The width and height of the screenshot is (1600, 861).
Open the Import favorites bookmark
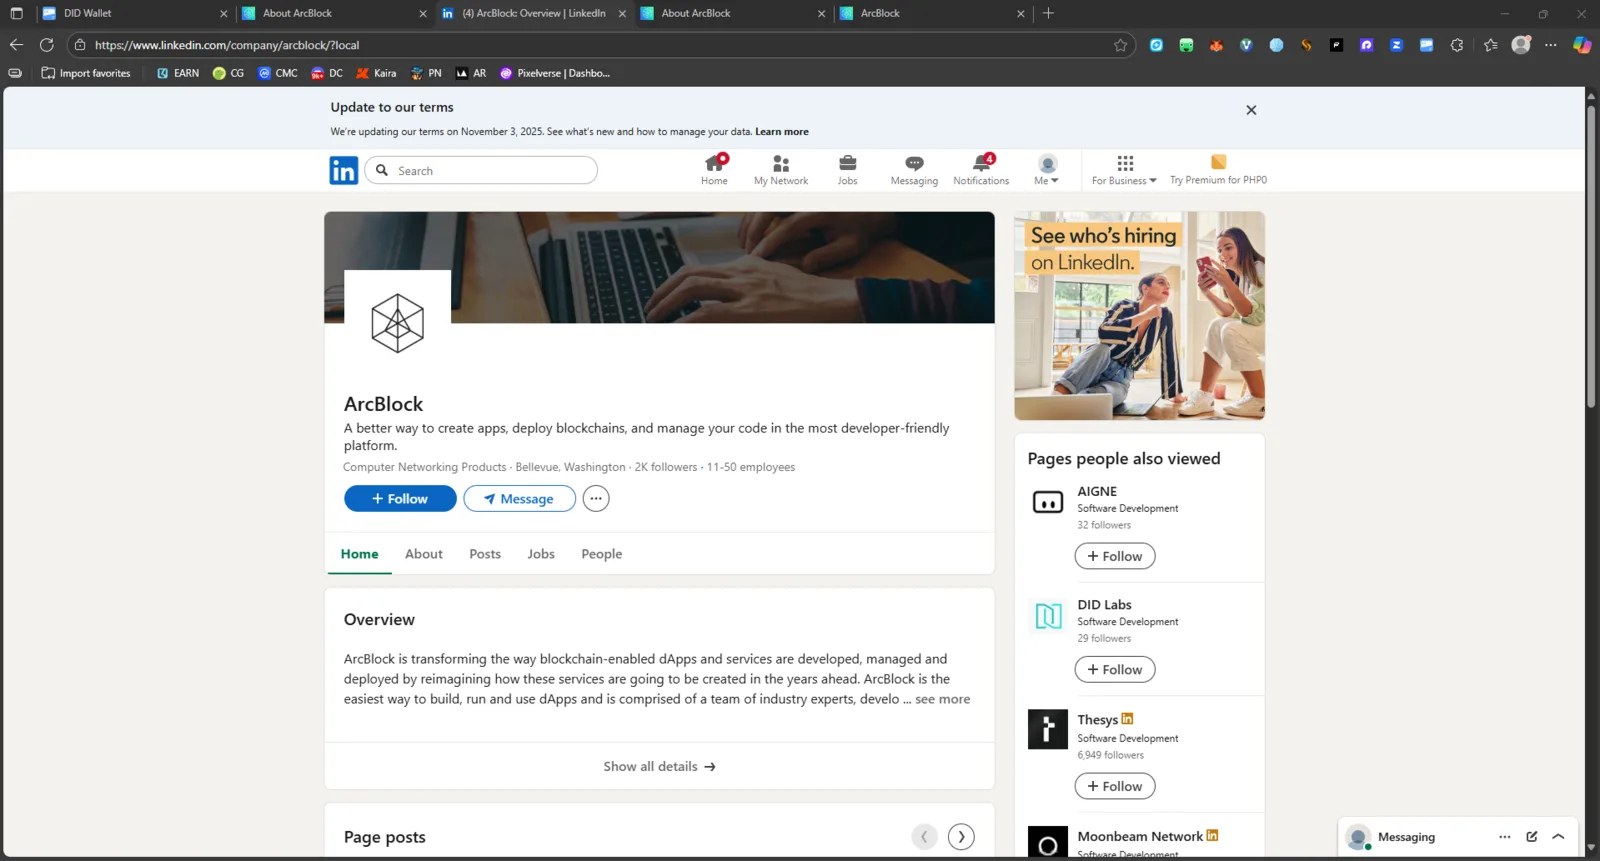tap(86, 73)
